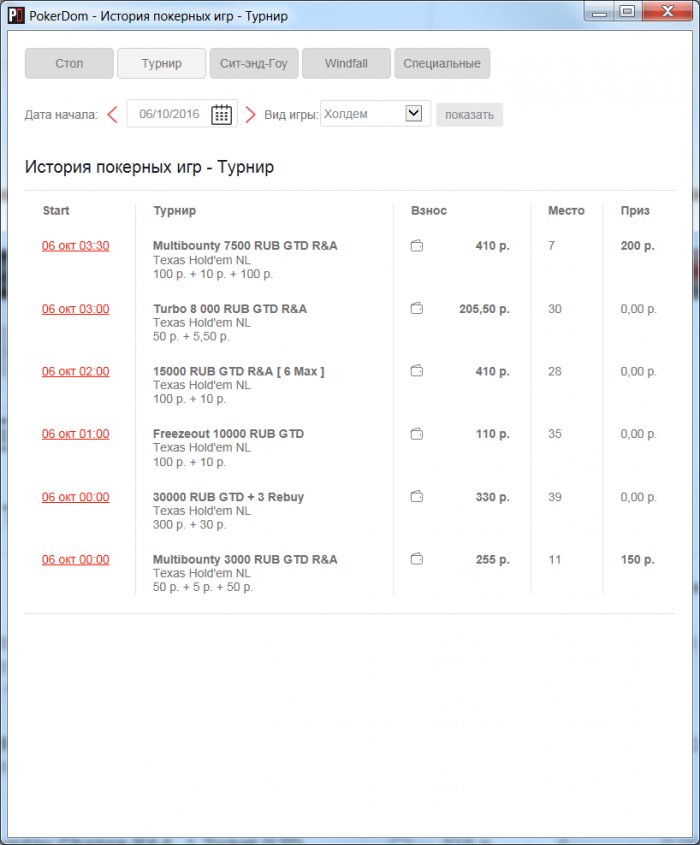Open the calendar date picker icon
This screenshot has height=845, width=700.
tap(221, 114)
